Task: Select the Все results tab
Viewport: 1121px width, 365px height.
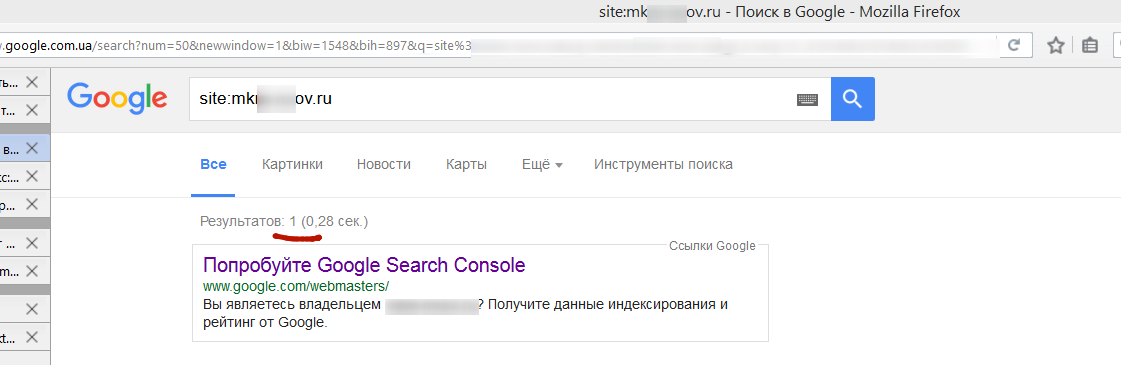Action: coord(213,165)
